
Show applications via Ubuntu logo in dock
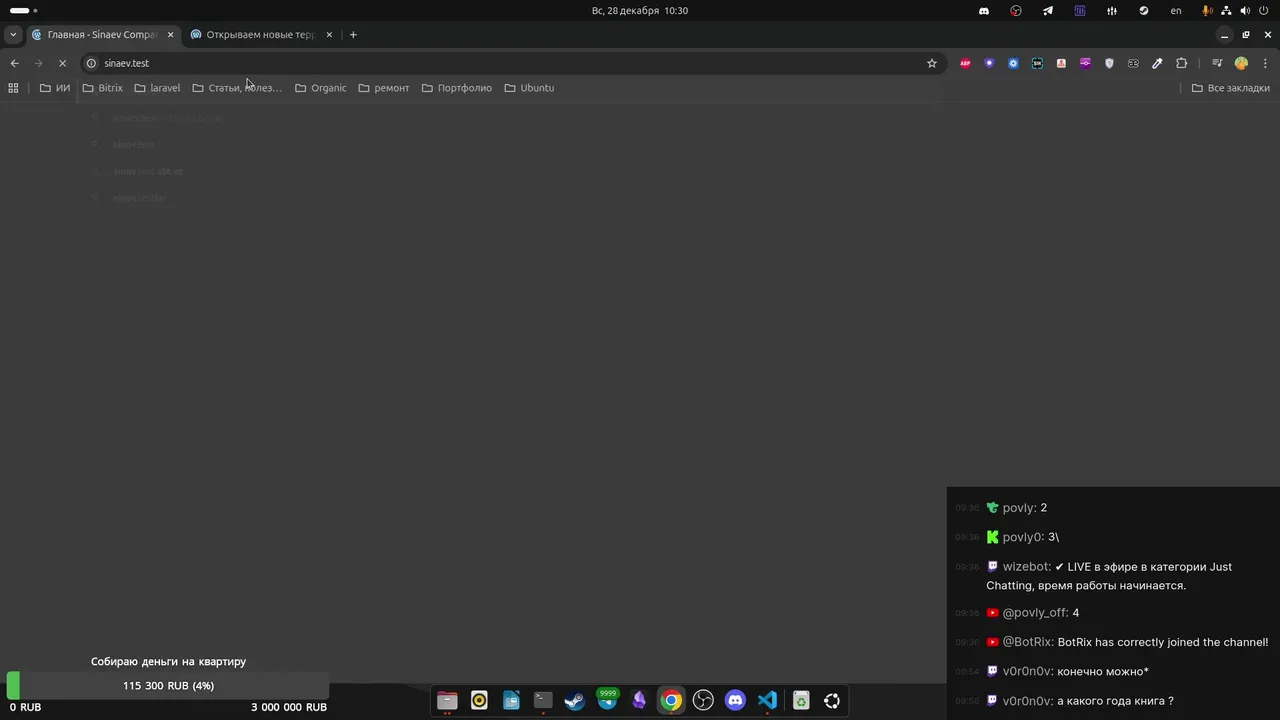tap(832, 701)
